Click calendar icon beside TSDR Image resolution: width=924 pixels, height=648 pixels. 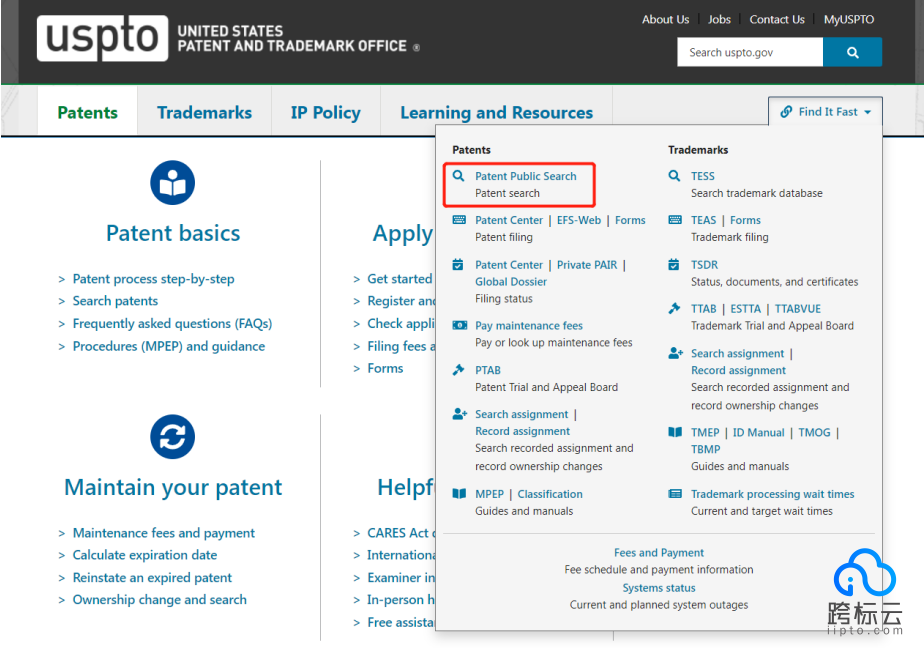pyautogui.click(x=674, y=265)
